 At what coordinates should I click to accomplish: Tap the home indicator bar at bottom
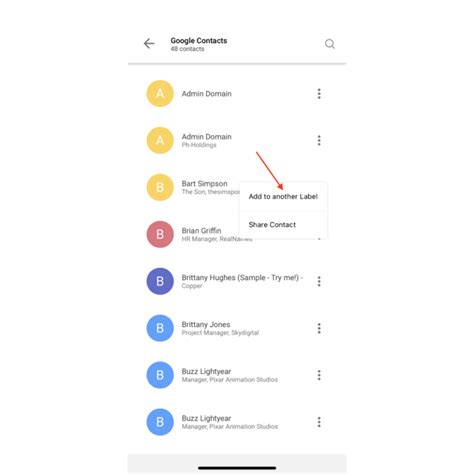pos(237,468)
